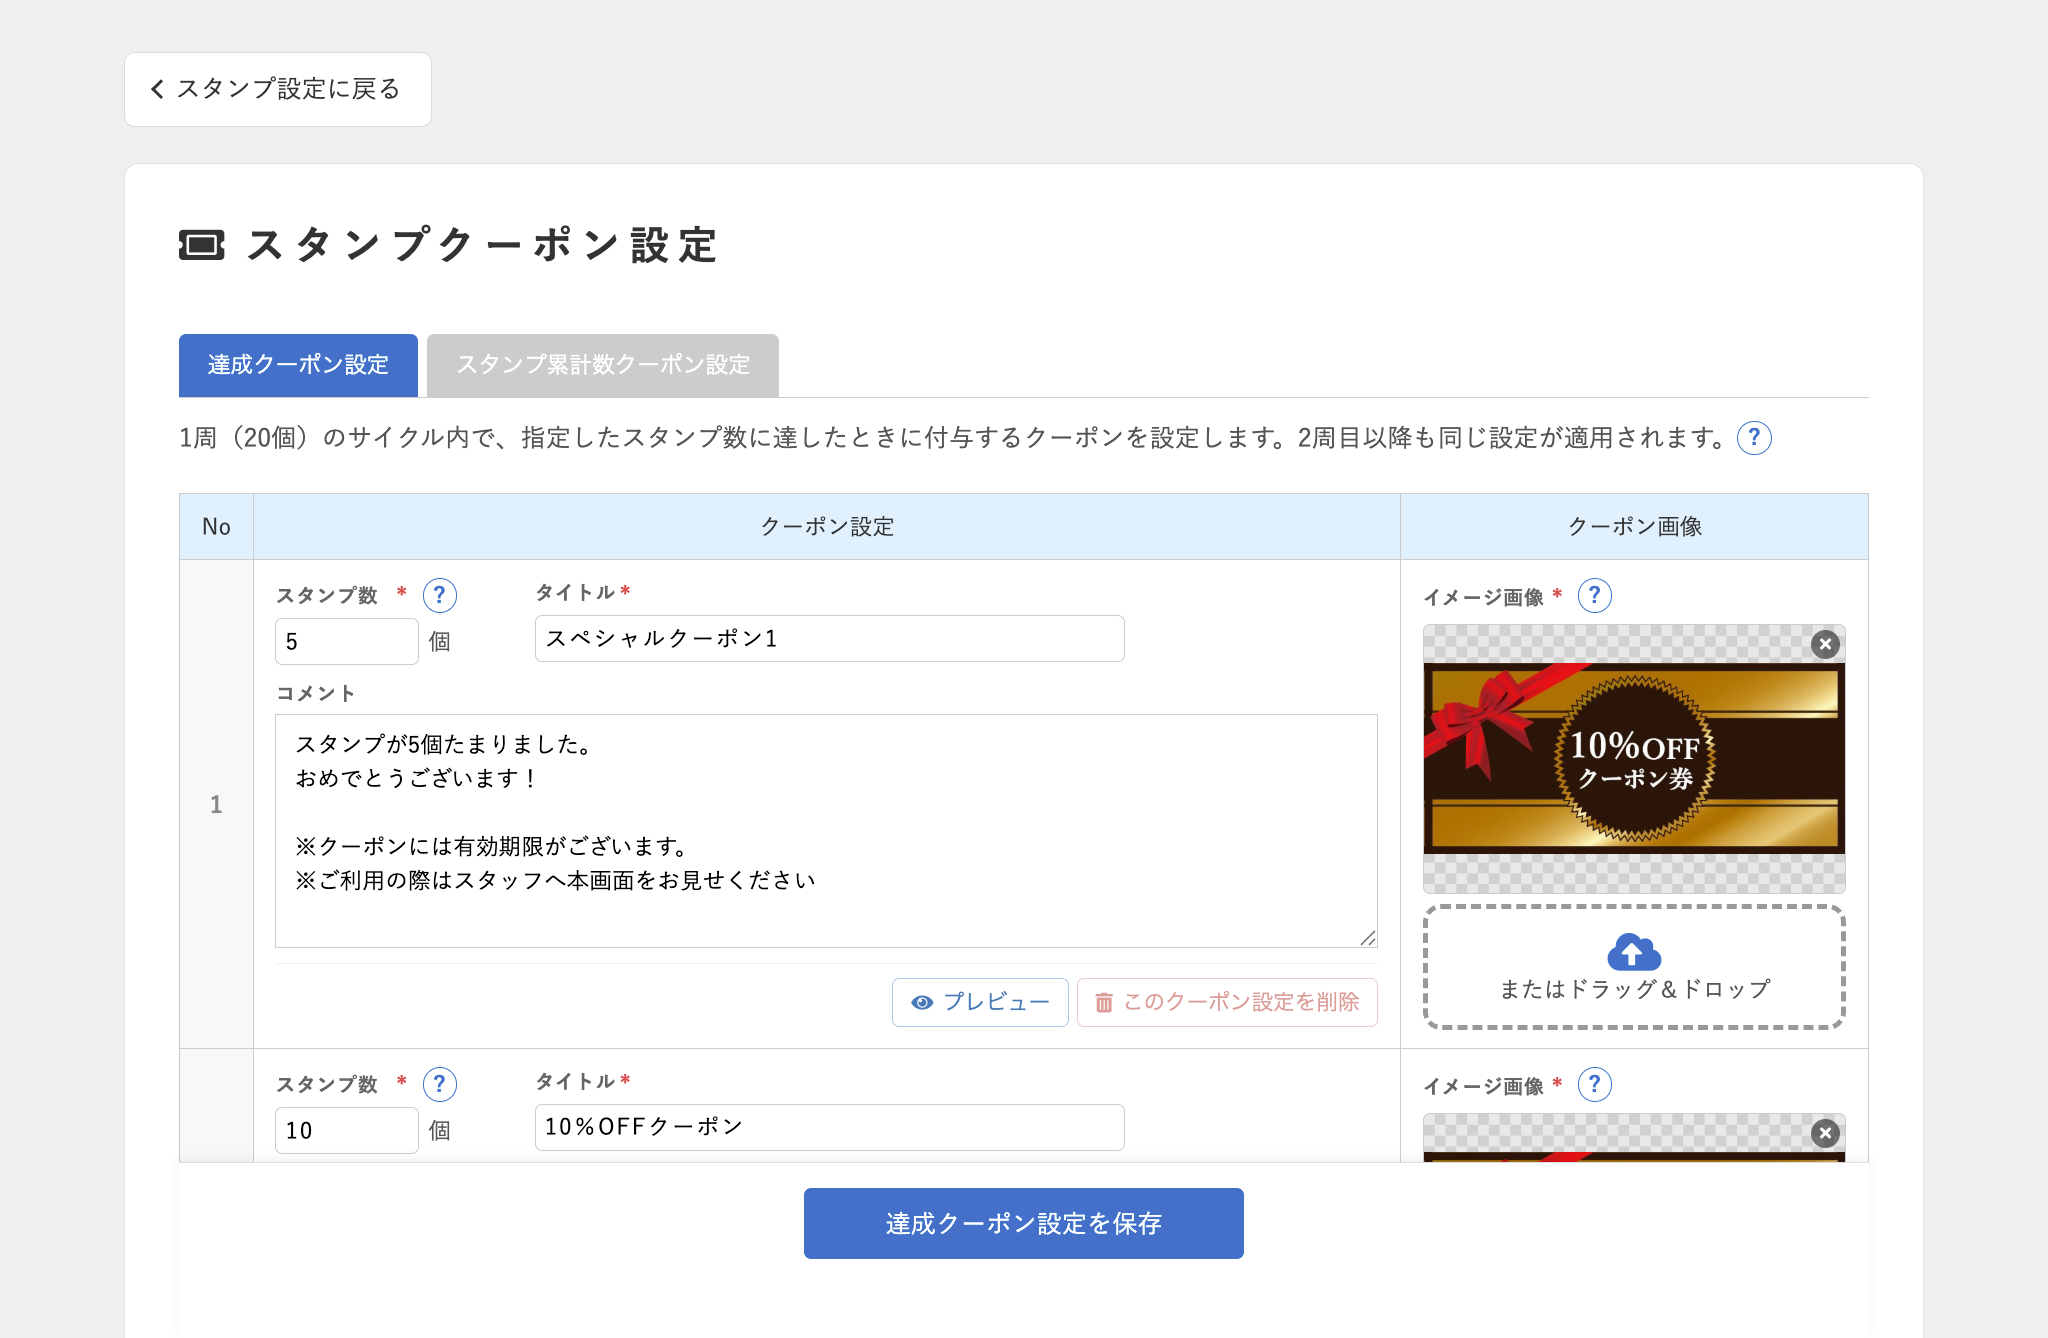
Task: Open イメージ画像 help icon in second row
Action: 1595,1085
